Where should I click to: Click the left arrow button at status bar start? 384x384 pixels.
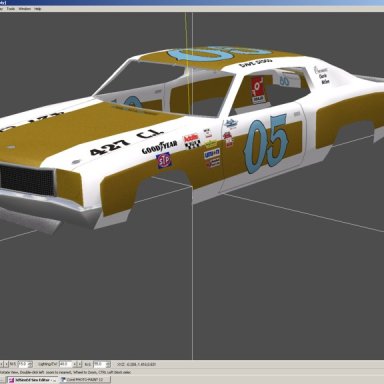1,364
